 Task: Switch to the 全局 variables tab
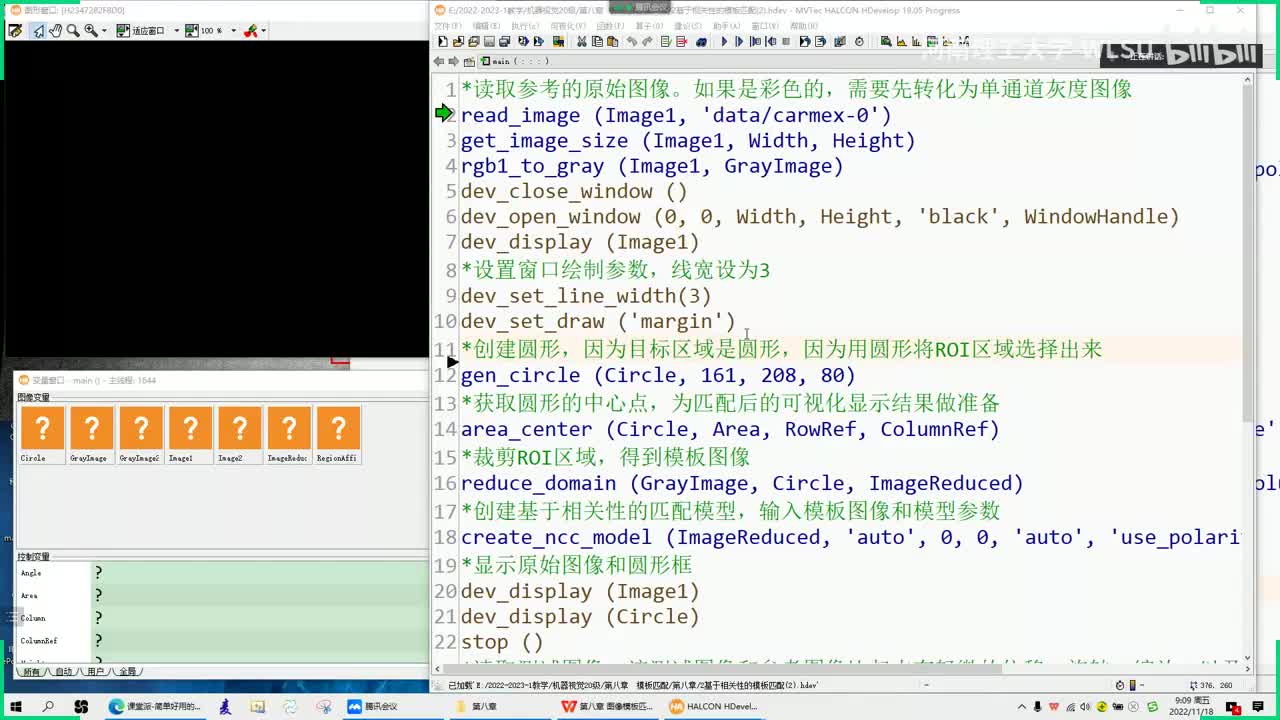pyautogui.click(x=128, y=672)
